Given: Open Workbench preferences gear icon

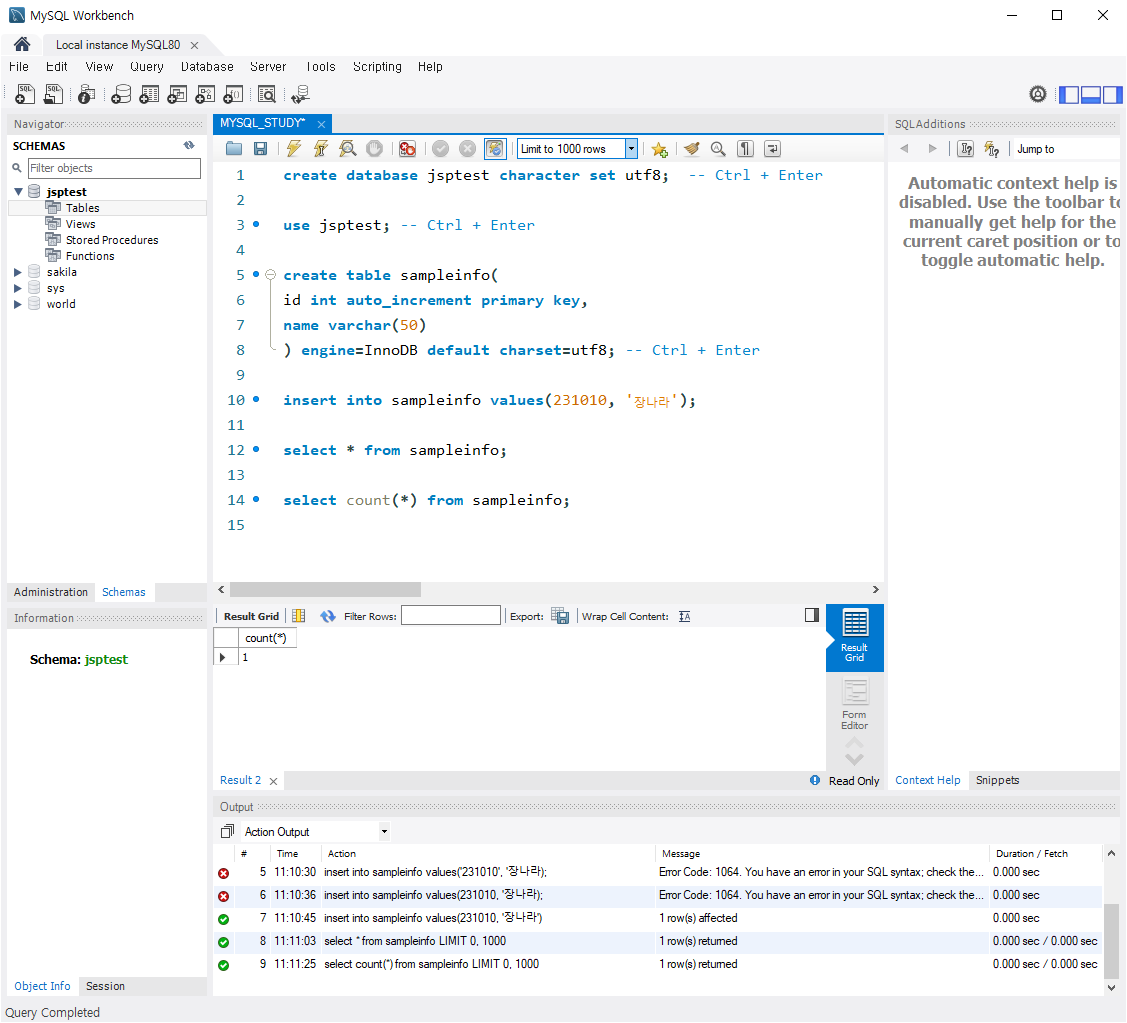Looking at the screenshot, I should point(1037,94).
